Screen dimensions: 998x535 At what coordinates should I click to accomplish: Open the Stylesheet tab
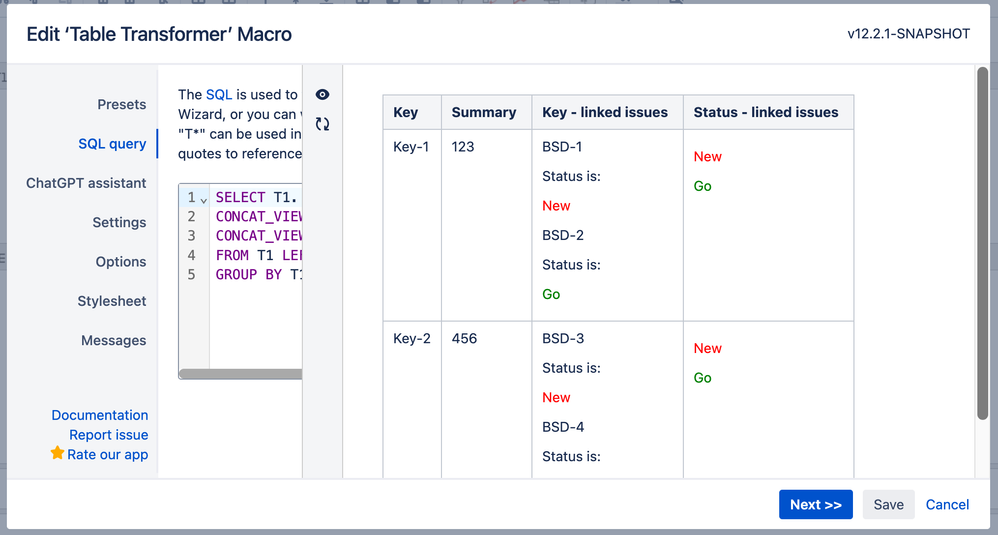(112, 302)
